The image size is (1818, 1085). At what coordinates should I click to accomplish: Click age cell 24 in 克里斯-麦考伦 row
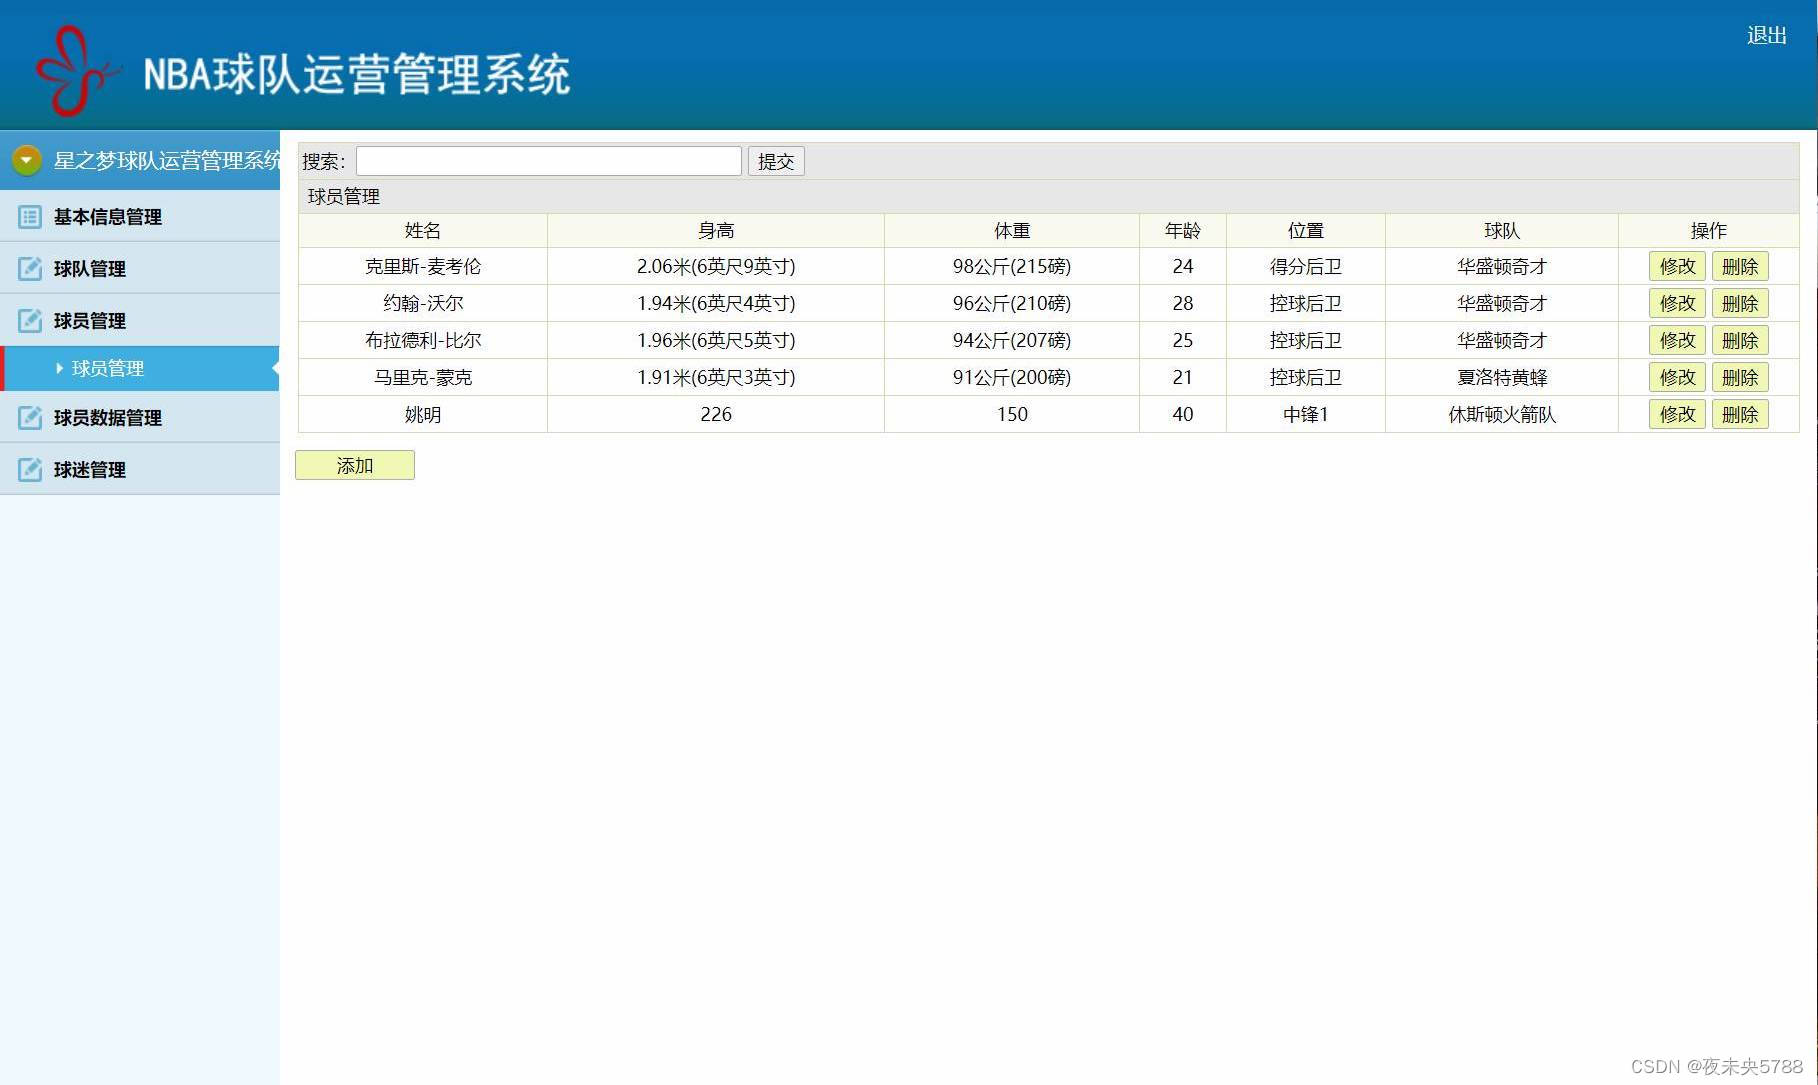click(1183, 267)
